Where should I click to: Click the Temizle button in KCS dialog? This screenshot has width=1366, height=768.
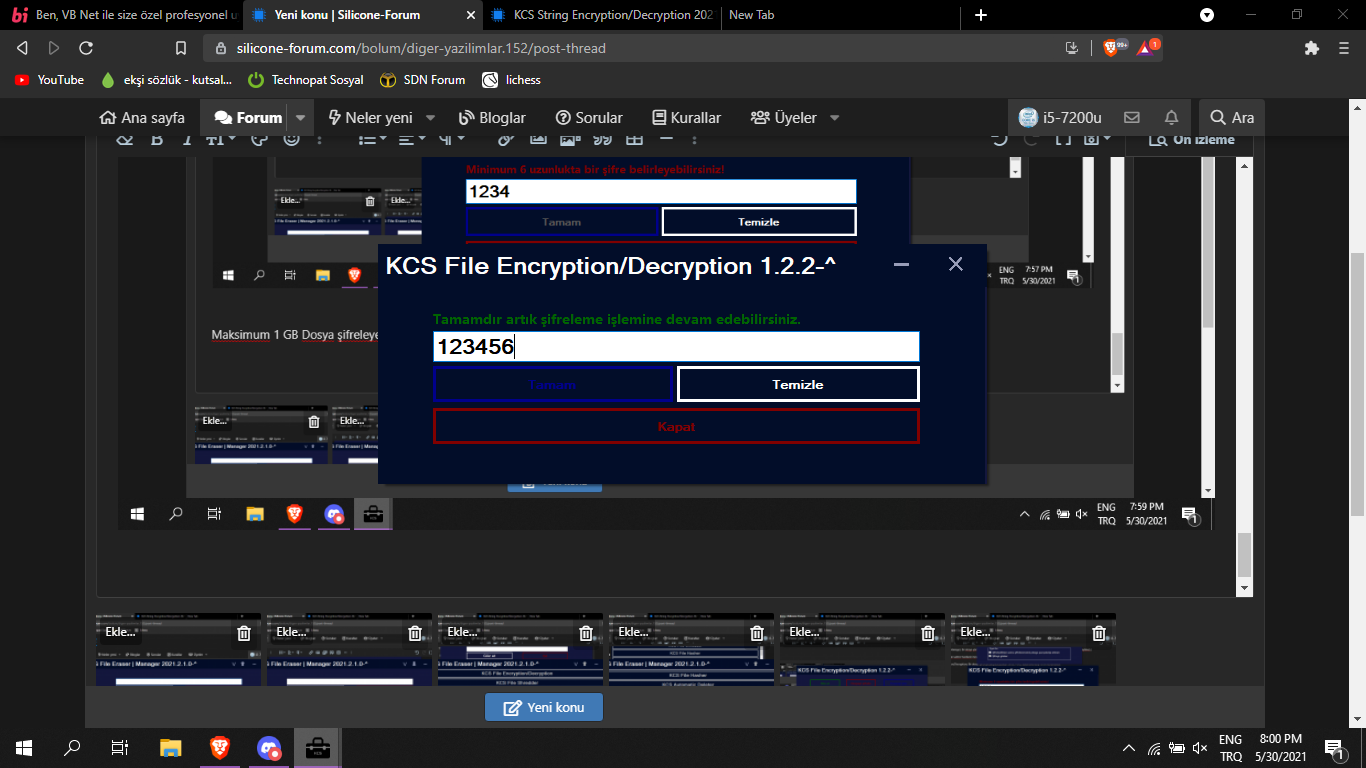[x=798, y=385]
